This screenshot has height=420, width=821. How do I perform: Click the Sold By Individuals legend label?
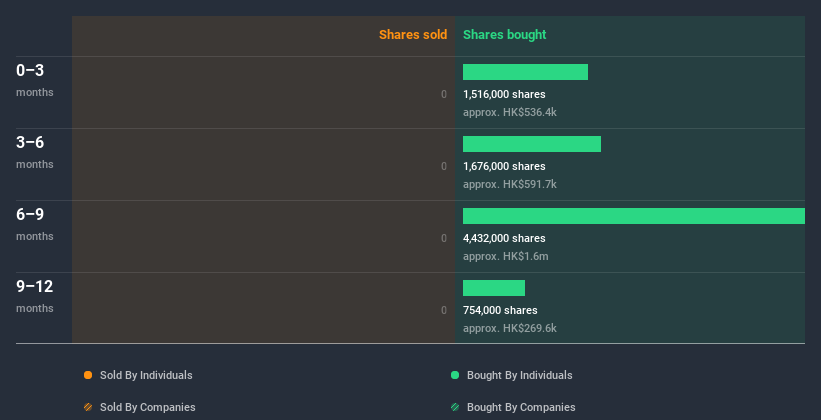tap(146, 375)
